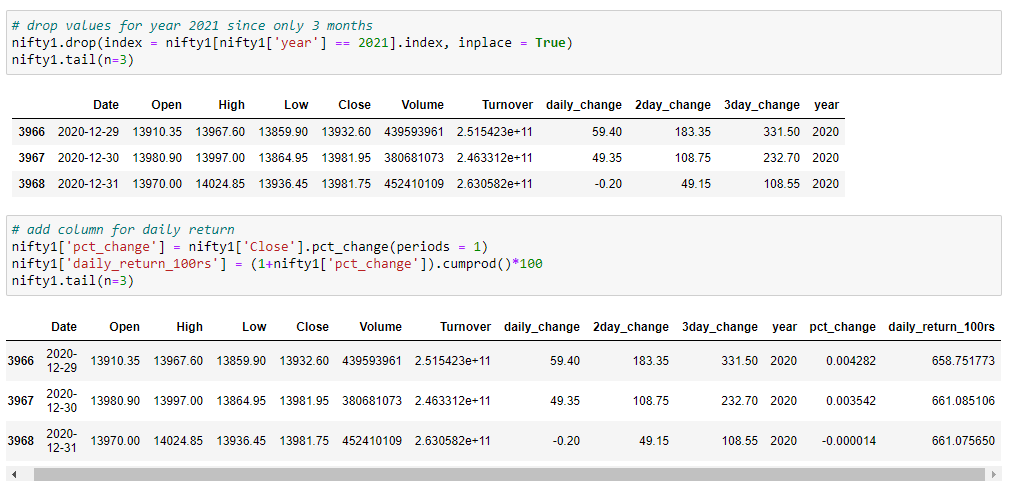The image size is (1014, 481).
Task: Click into the code cell adding daily return column
Action: (x=504, y=255)
